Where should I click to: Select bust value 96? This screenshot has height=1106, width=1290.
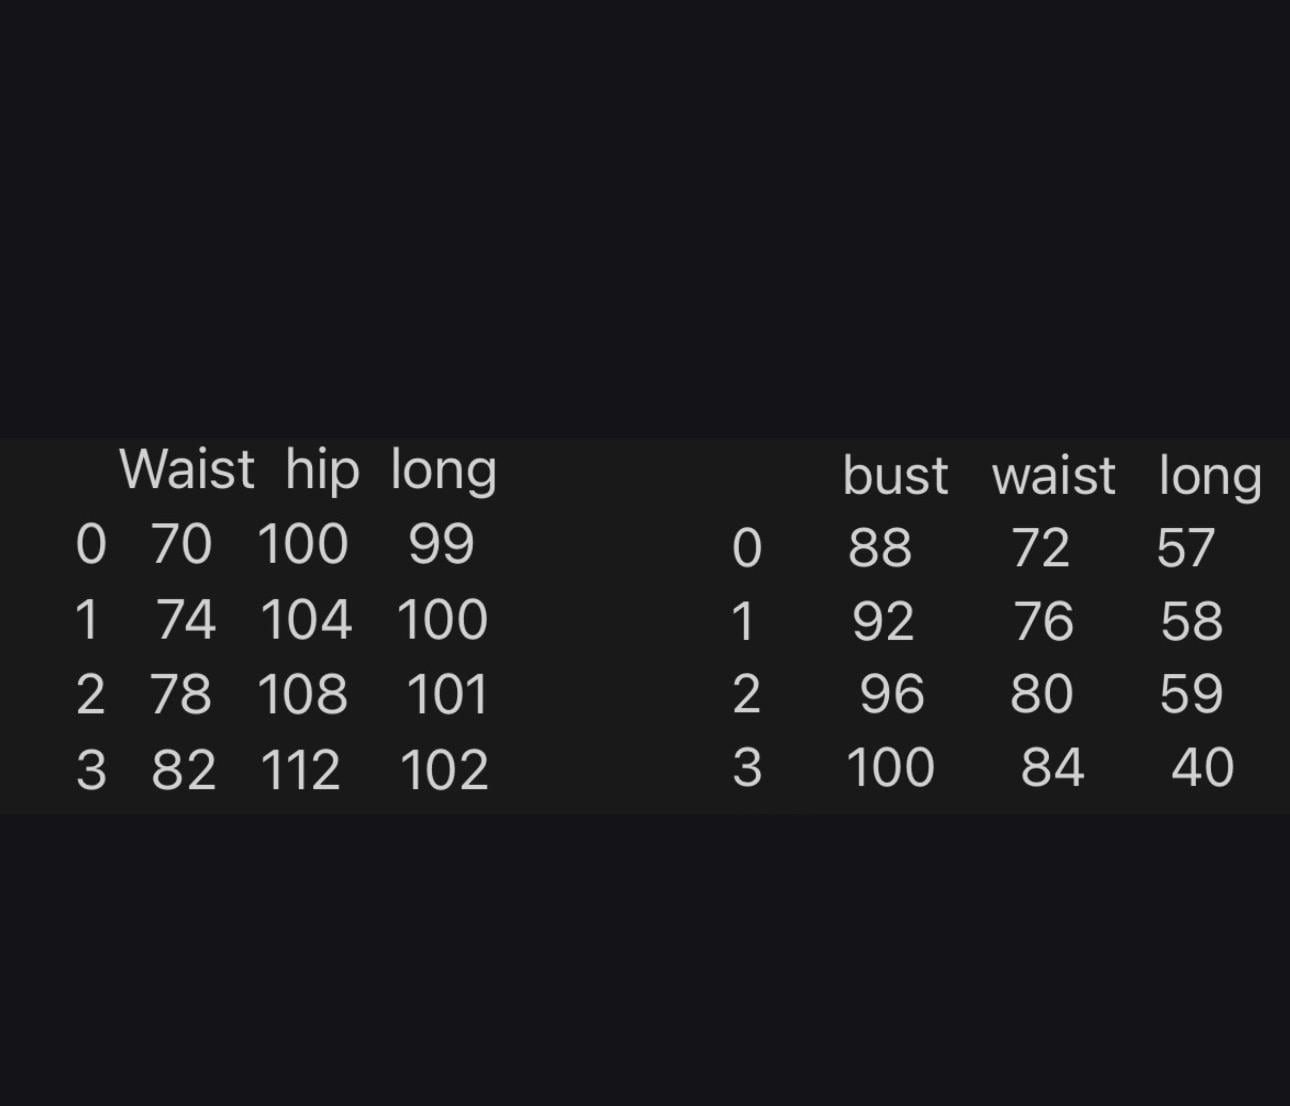pyautogui.click(x=892, y=694)
